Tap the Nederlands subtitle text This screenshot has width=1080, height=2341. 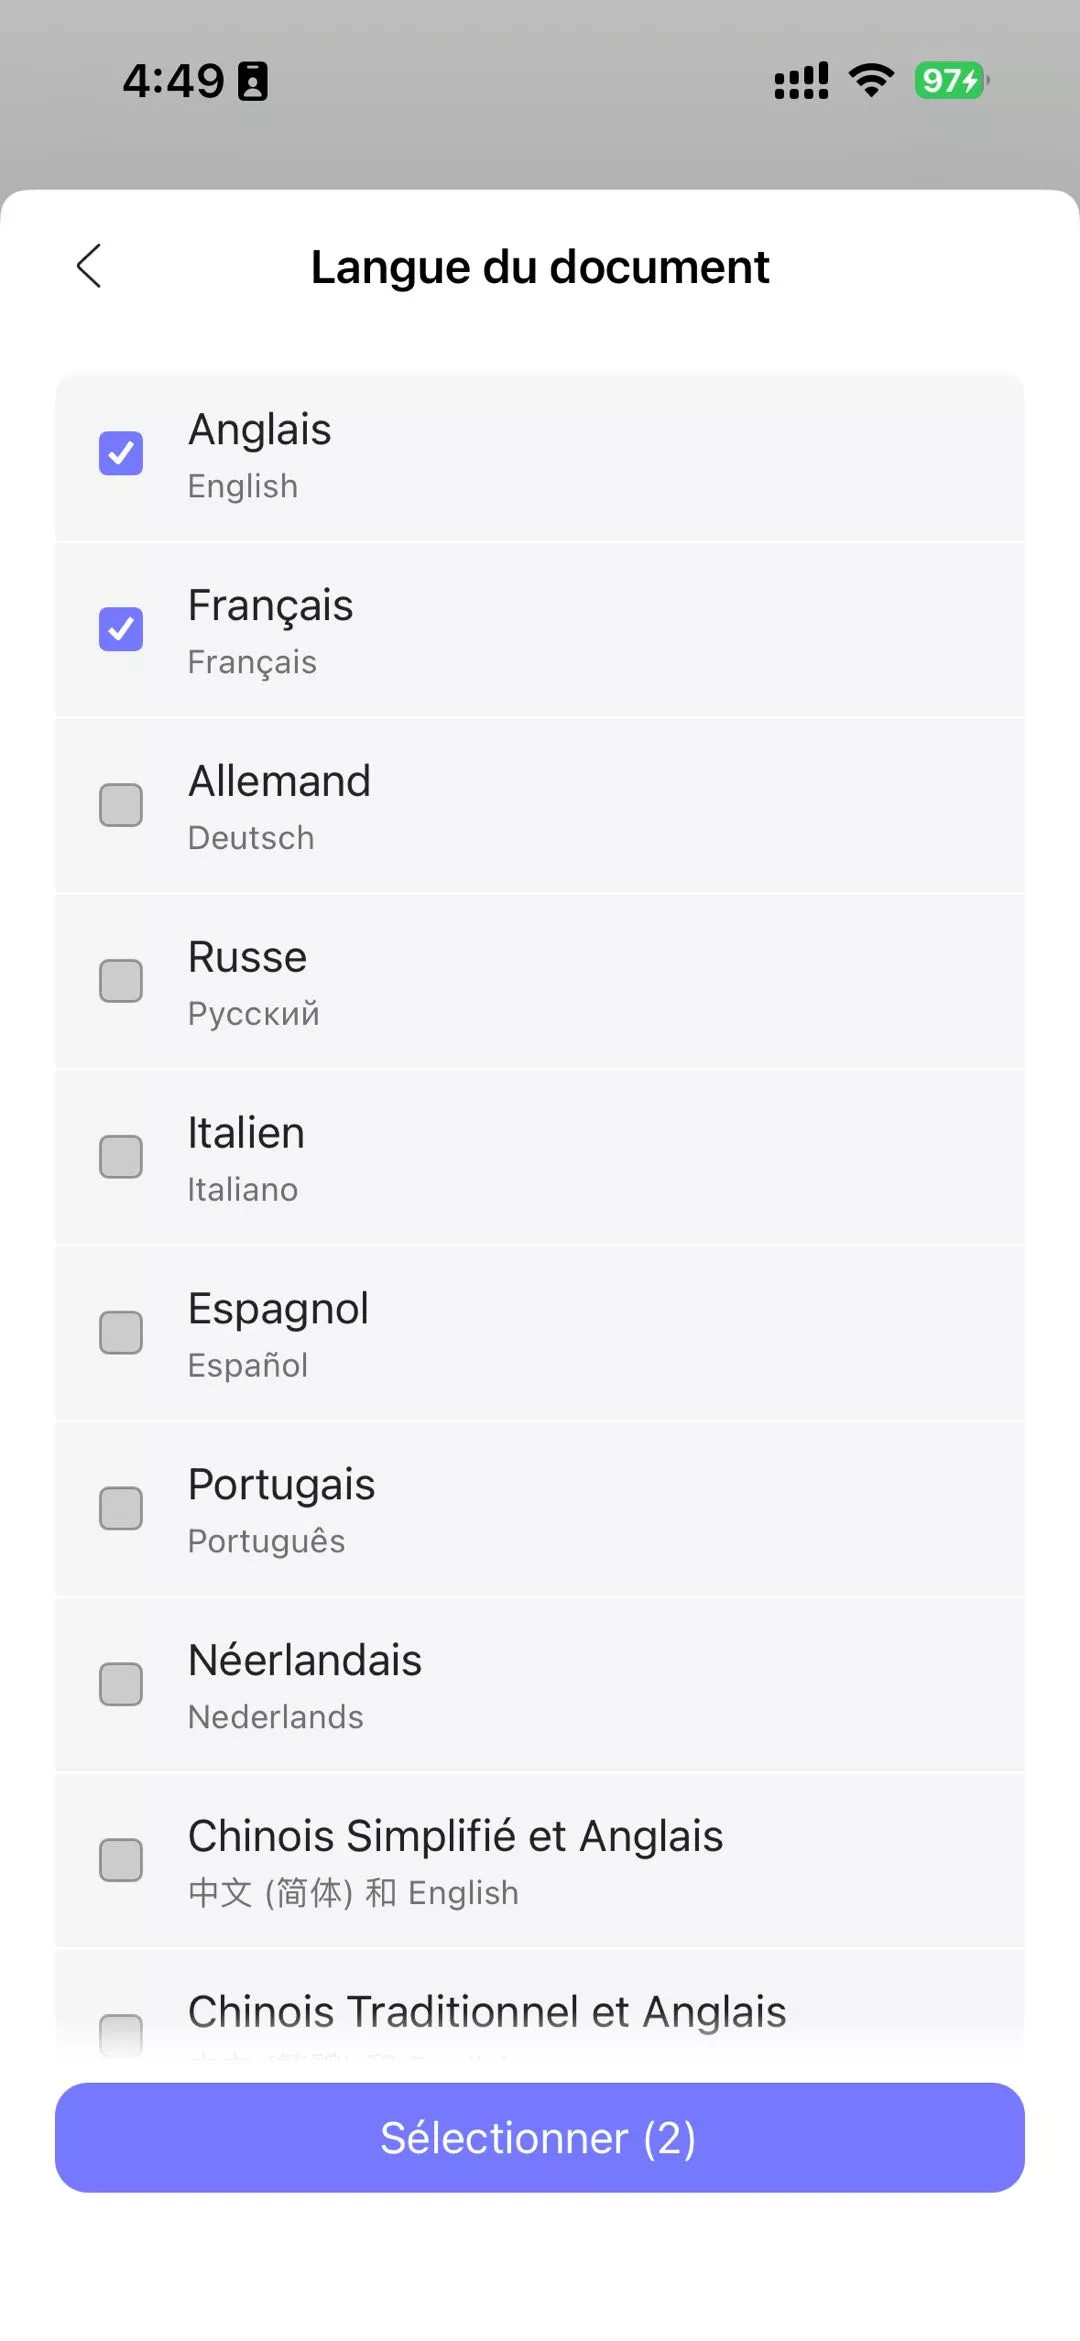(x=276, y=1717)
